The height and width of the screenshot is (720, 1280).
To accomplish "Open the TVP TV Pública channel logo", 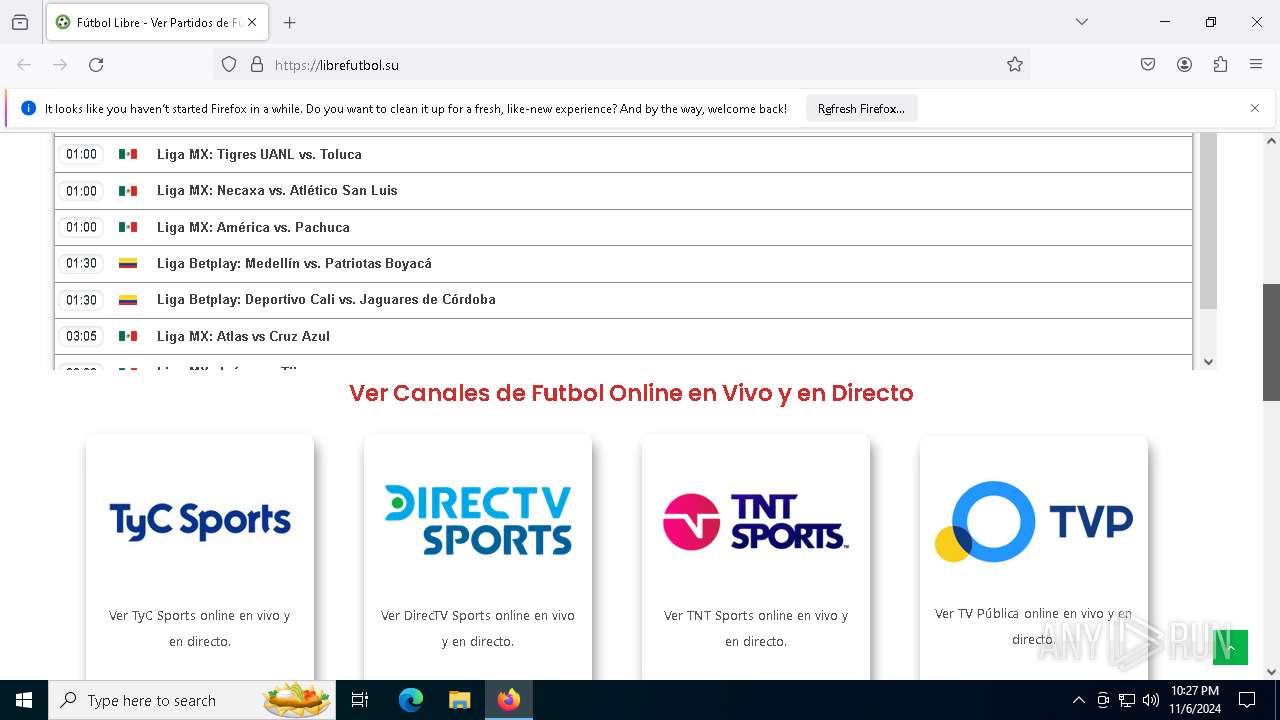I will 1034,521.
